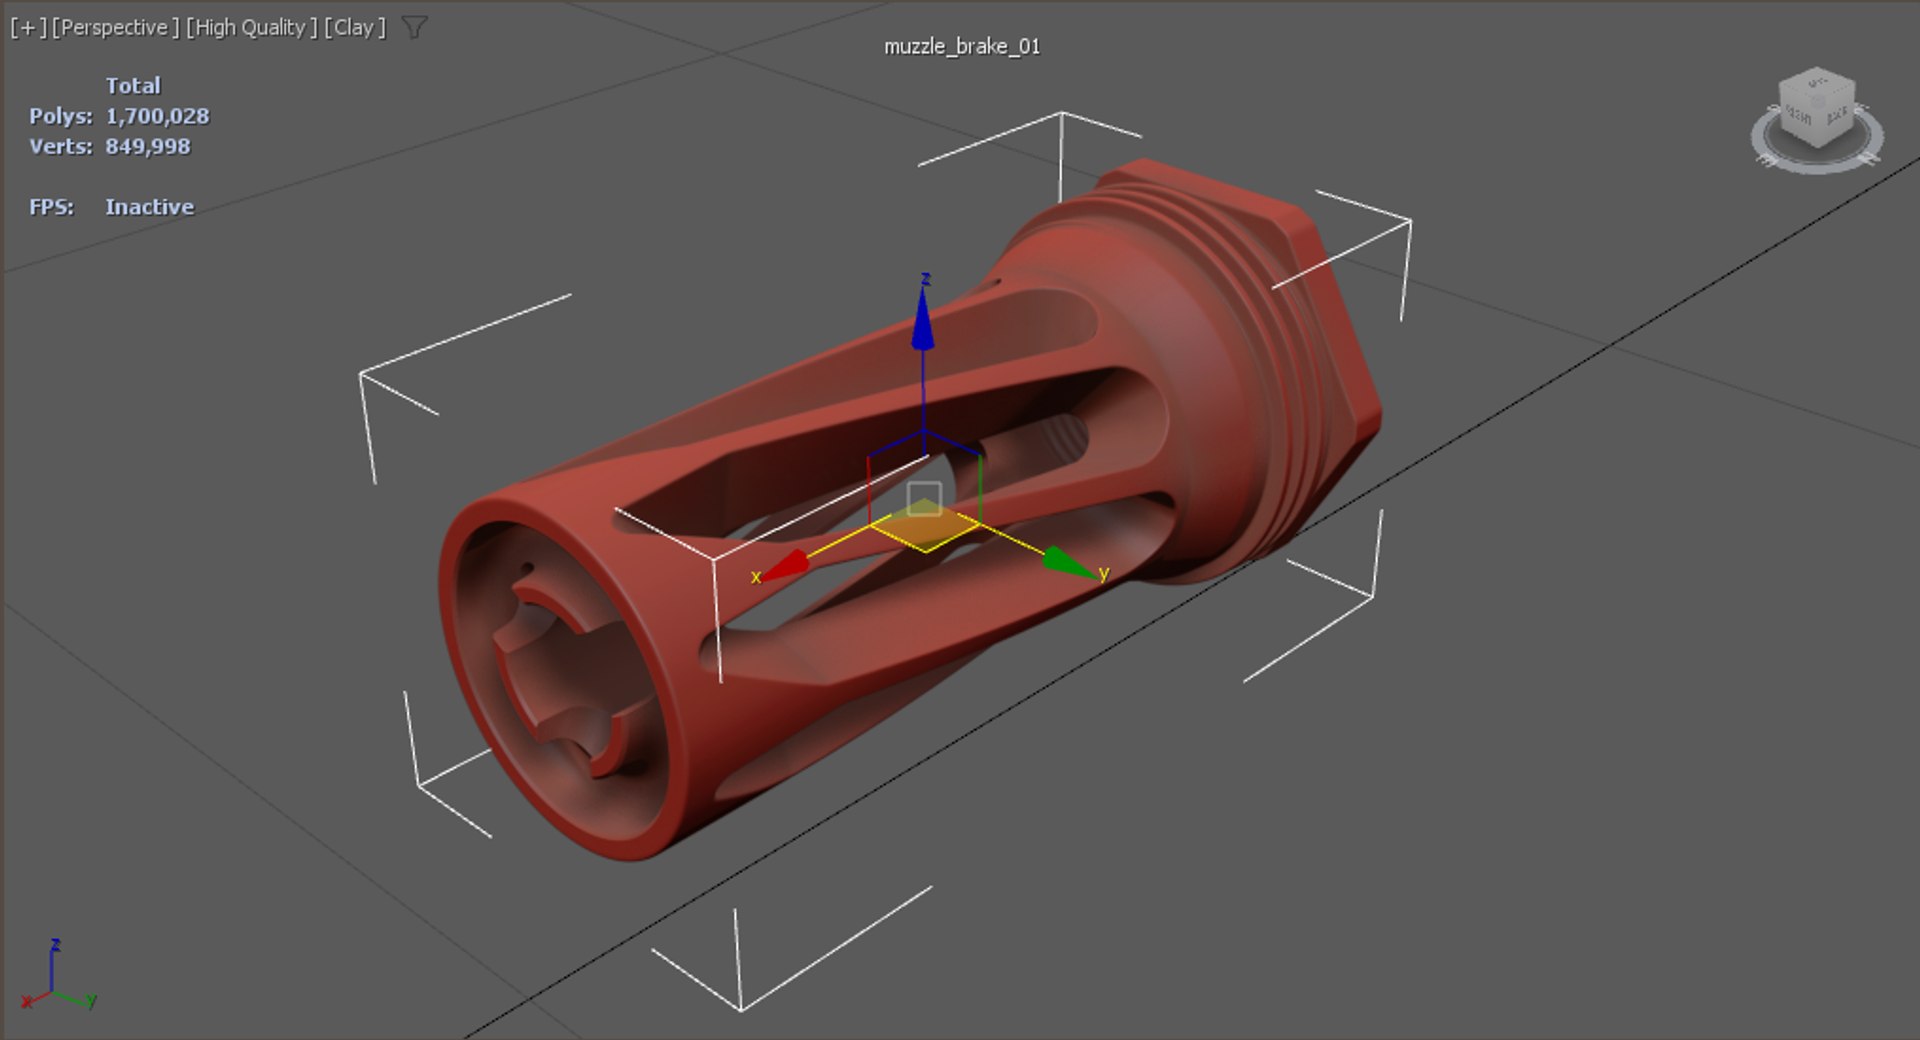Click the green Y-axis arrow of move gizmo
The width and height of the screenshot is (1920, 1040).
1068,564
